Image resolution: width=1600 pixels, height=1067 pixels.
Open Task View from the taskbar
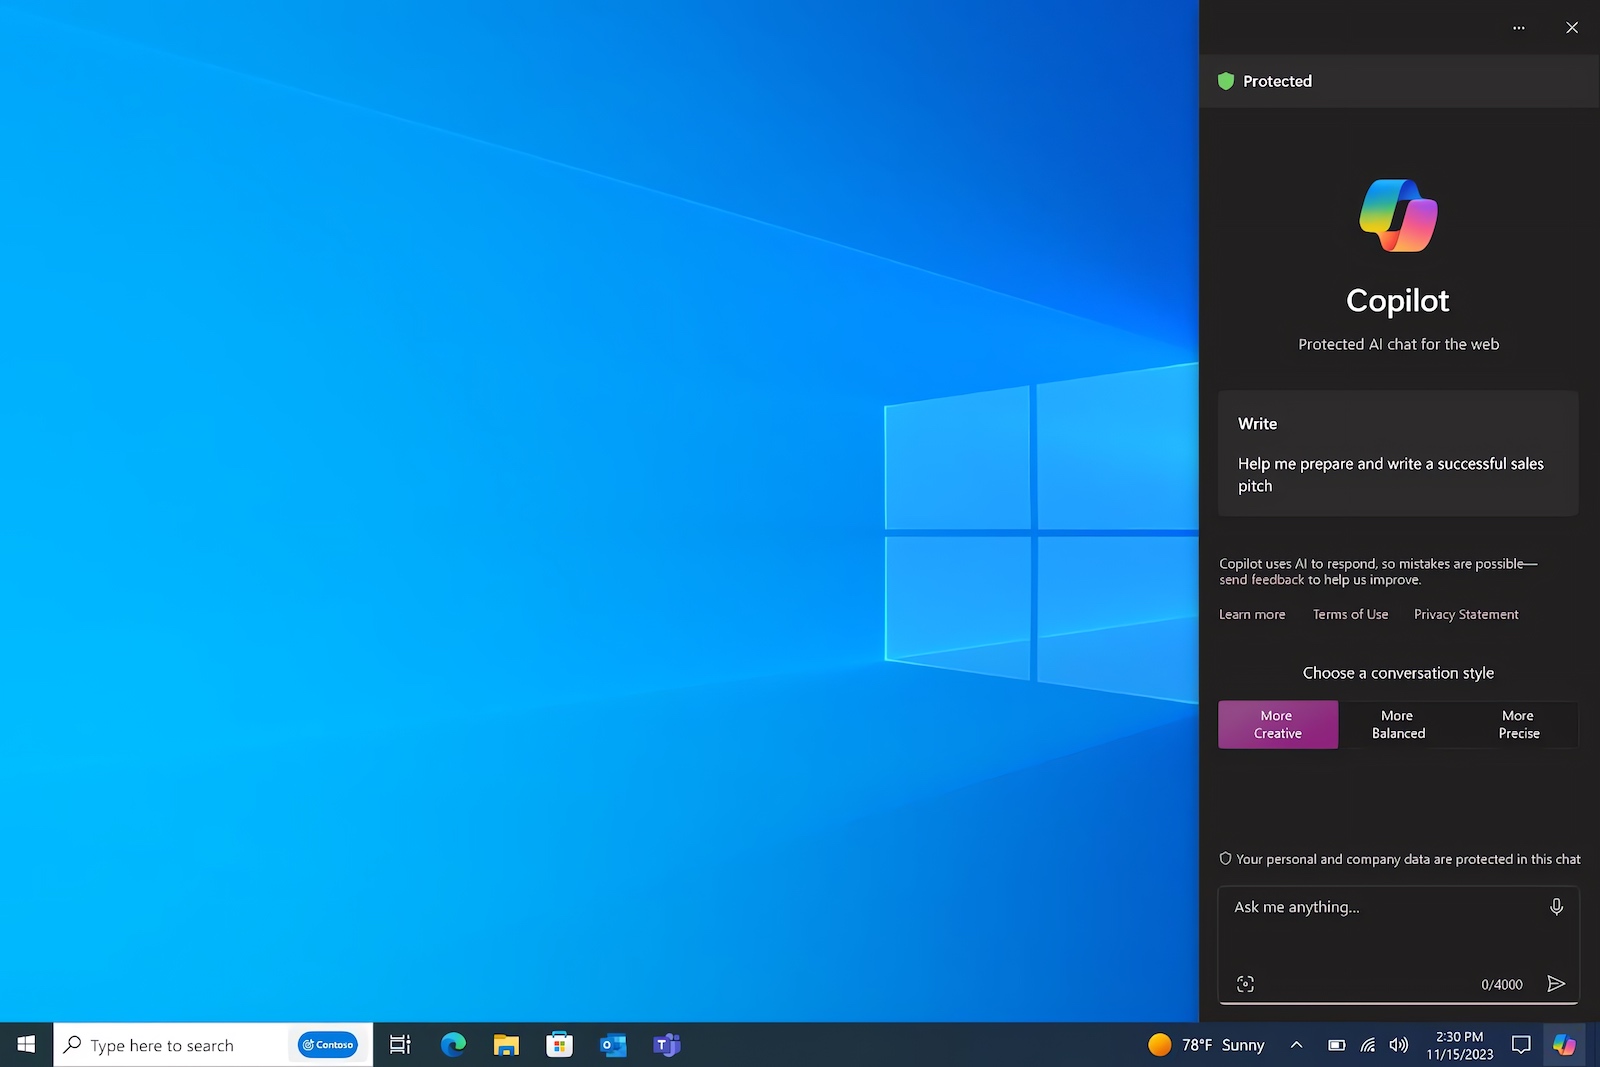tap(399, 1044)
